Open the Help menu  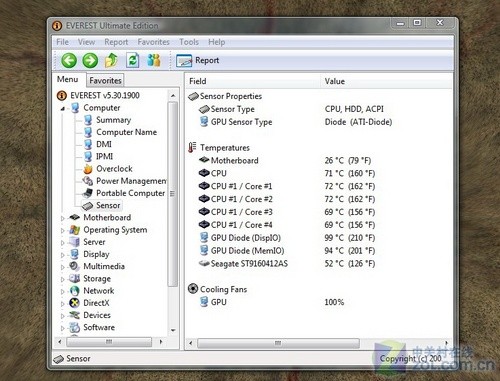click(x=217, y=42)
